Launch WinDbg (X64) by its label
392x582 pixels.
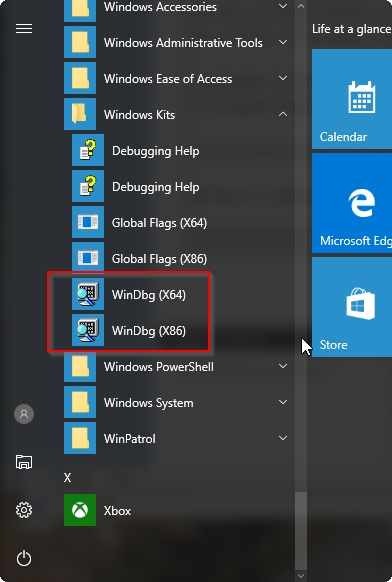point(148,295)
